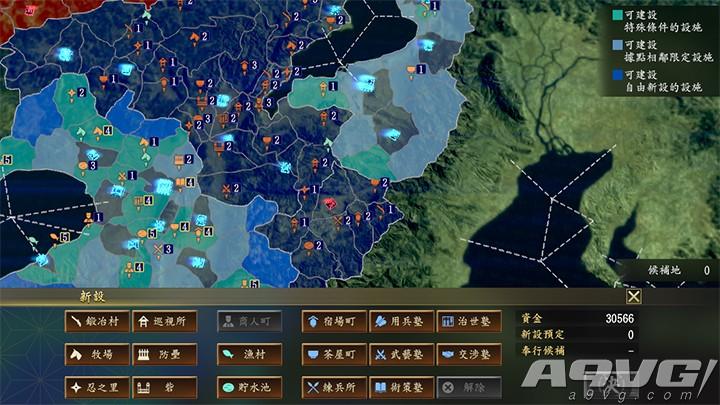
Task: Click the 奉行候補 row
Action: pos(578,351)
